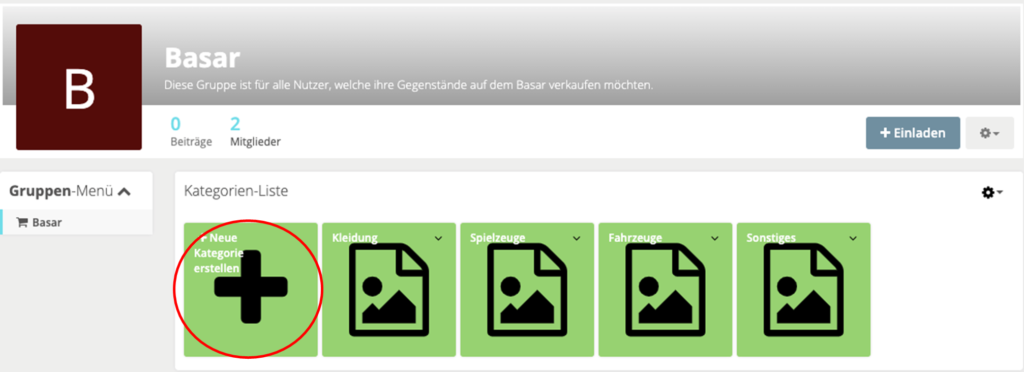Click the 2 Mitglieder counter
1024x372 pixels.
255,132
